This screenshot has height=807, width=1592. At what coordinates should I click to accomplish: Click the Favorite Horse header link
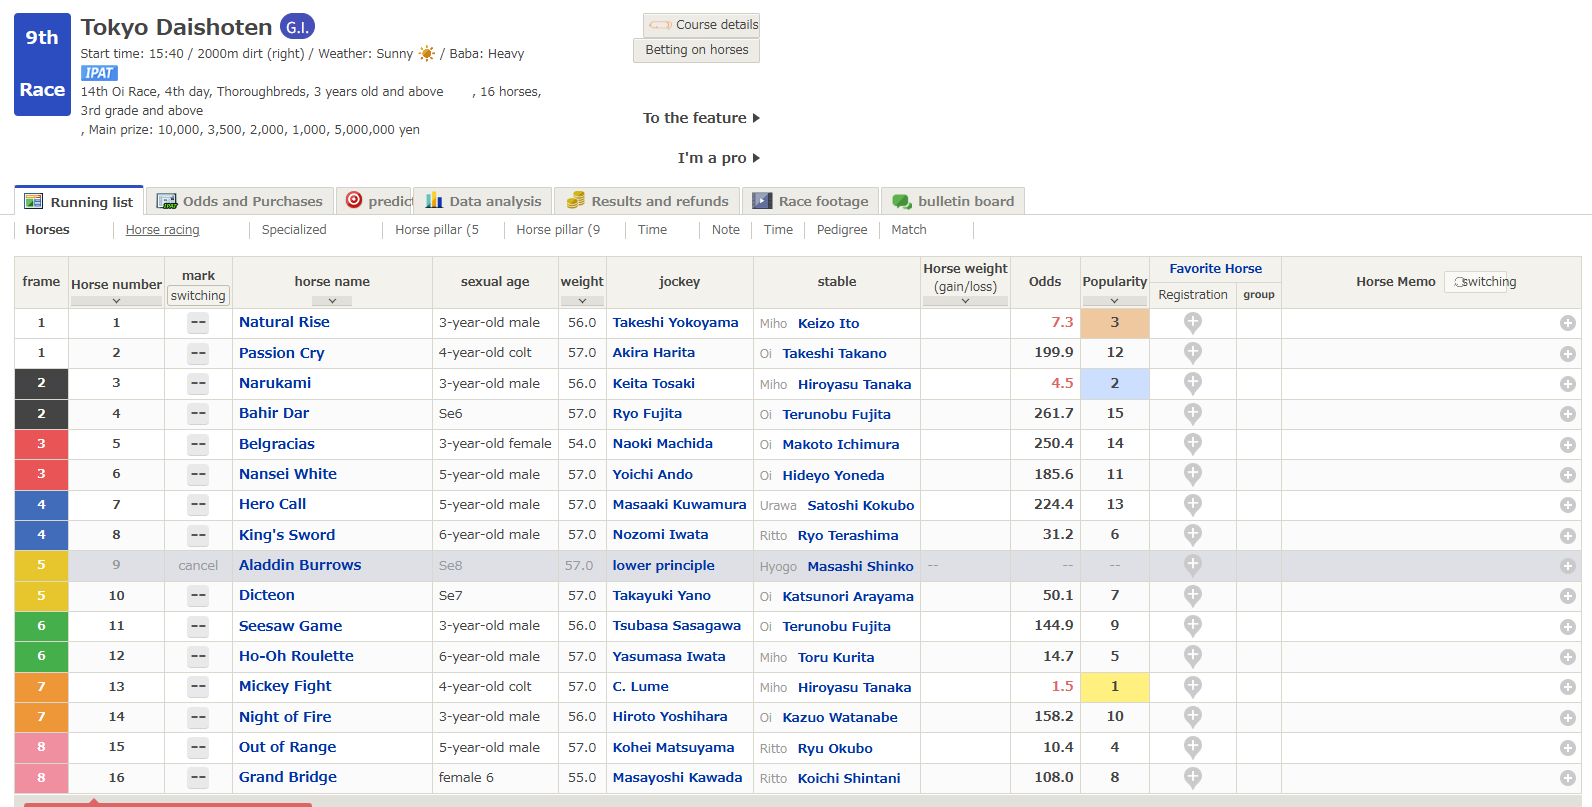coord(1216,269)
